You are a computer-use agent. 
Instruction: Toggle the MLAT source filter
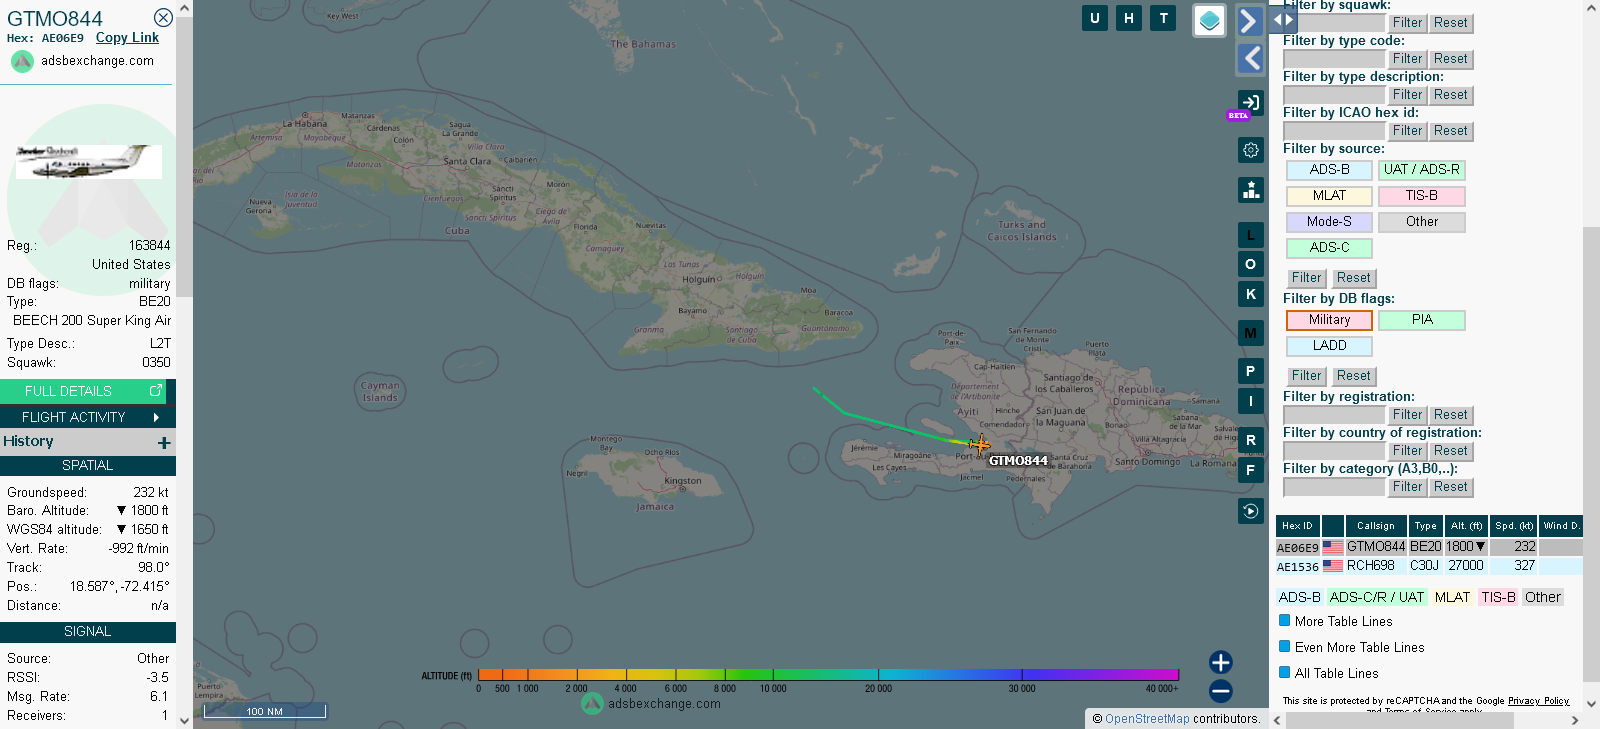tap(1329, 196)
